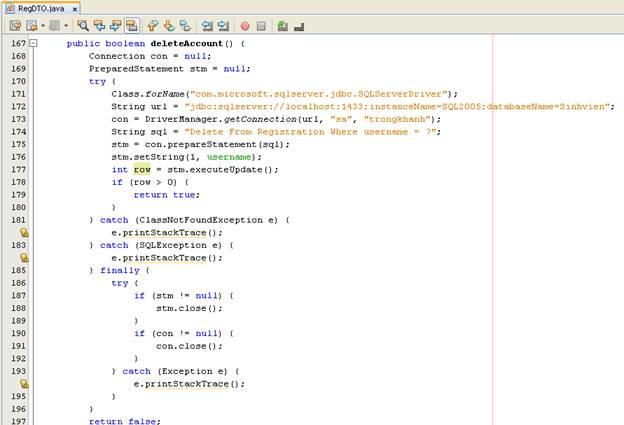The image size is (624, 425).
Task: Click the "trongkhanh" password string on line 173
Action: pyautogui.click(x=397, y=119)
